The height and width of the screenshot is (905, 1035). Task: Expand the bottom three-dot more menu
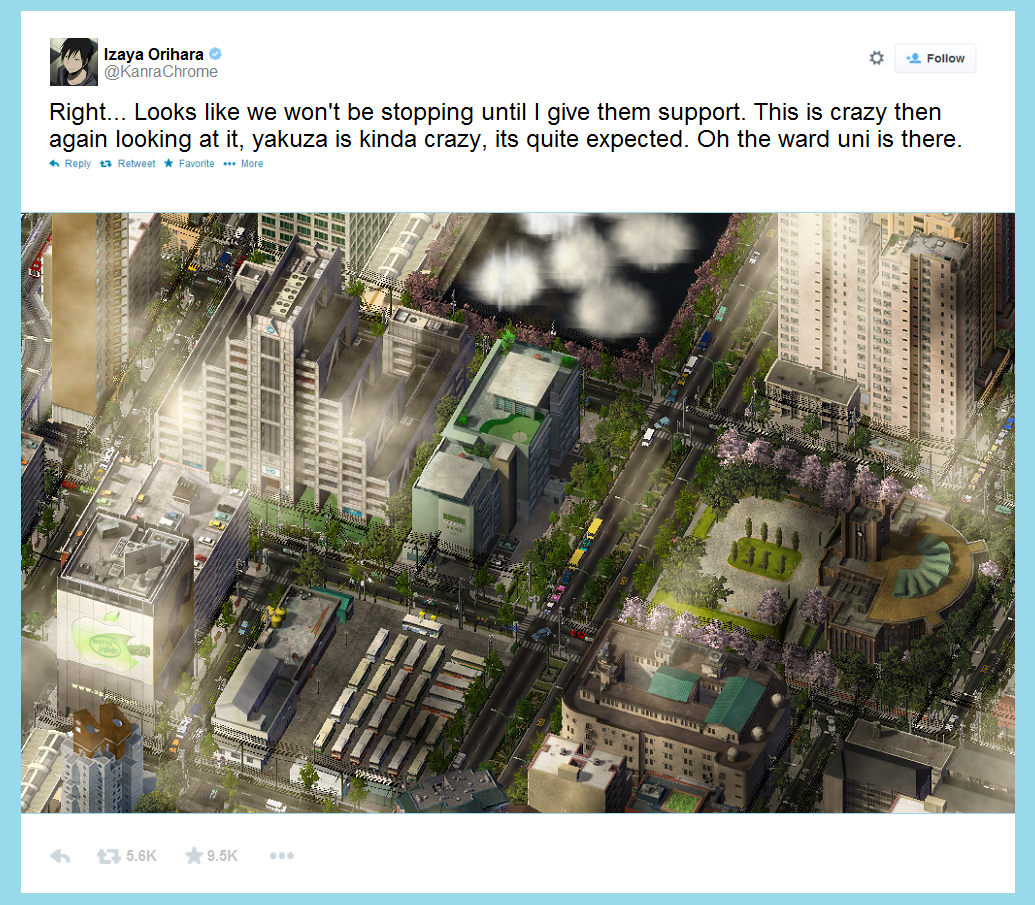pyautogui.click(x=282, y=856)
